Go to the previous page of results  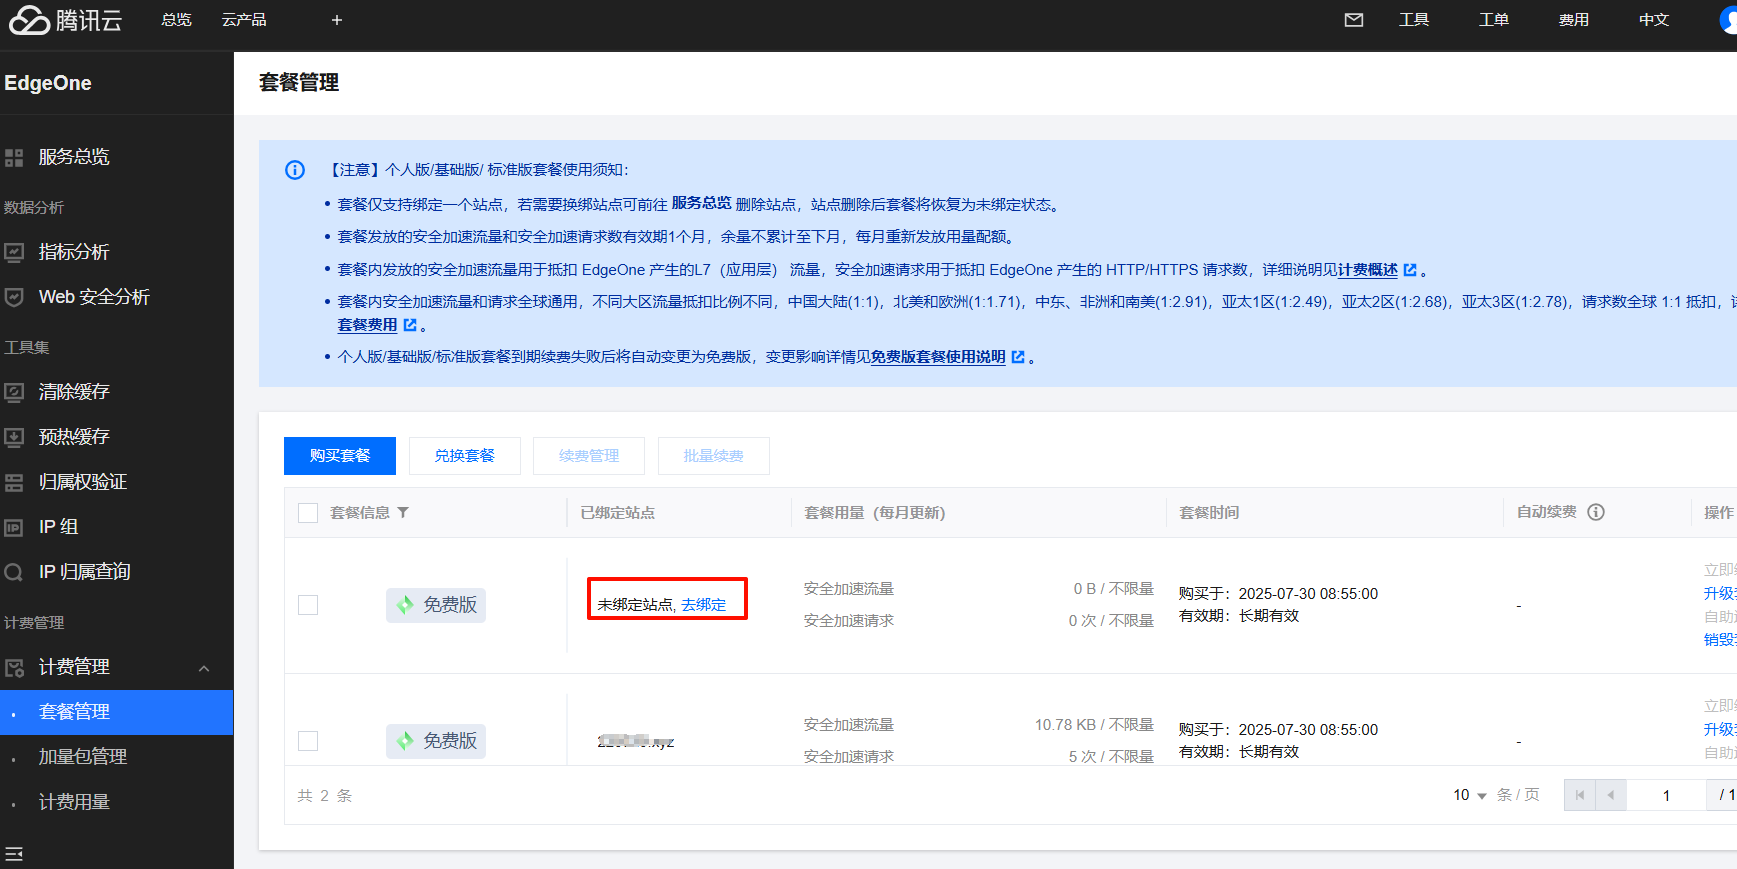pos(1611,795)
